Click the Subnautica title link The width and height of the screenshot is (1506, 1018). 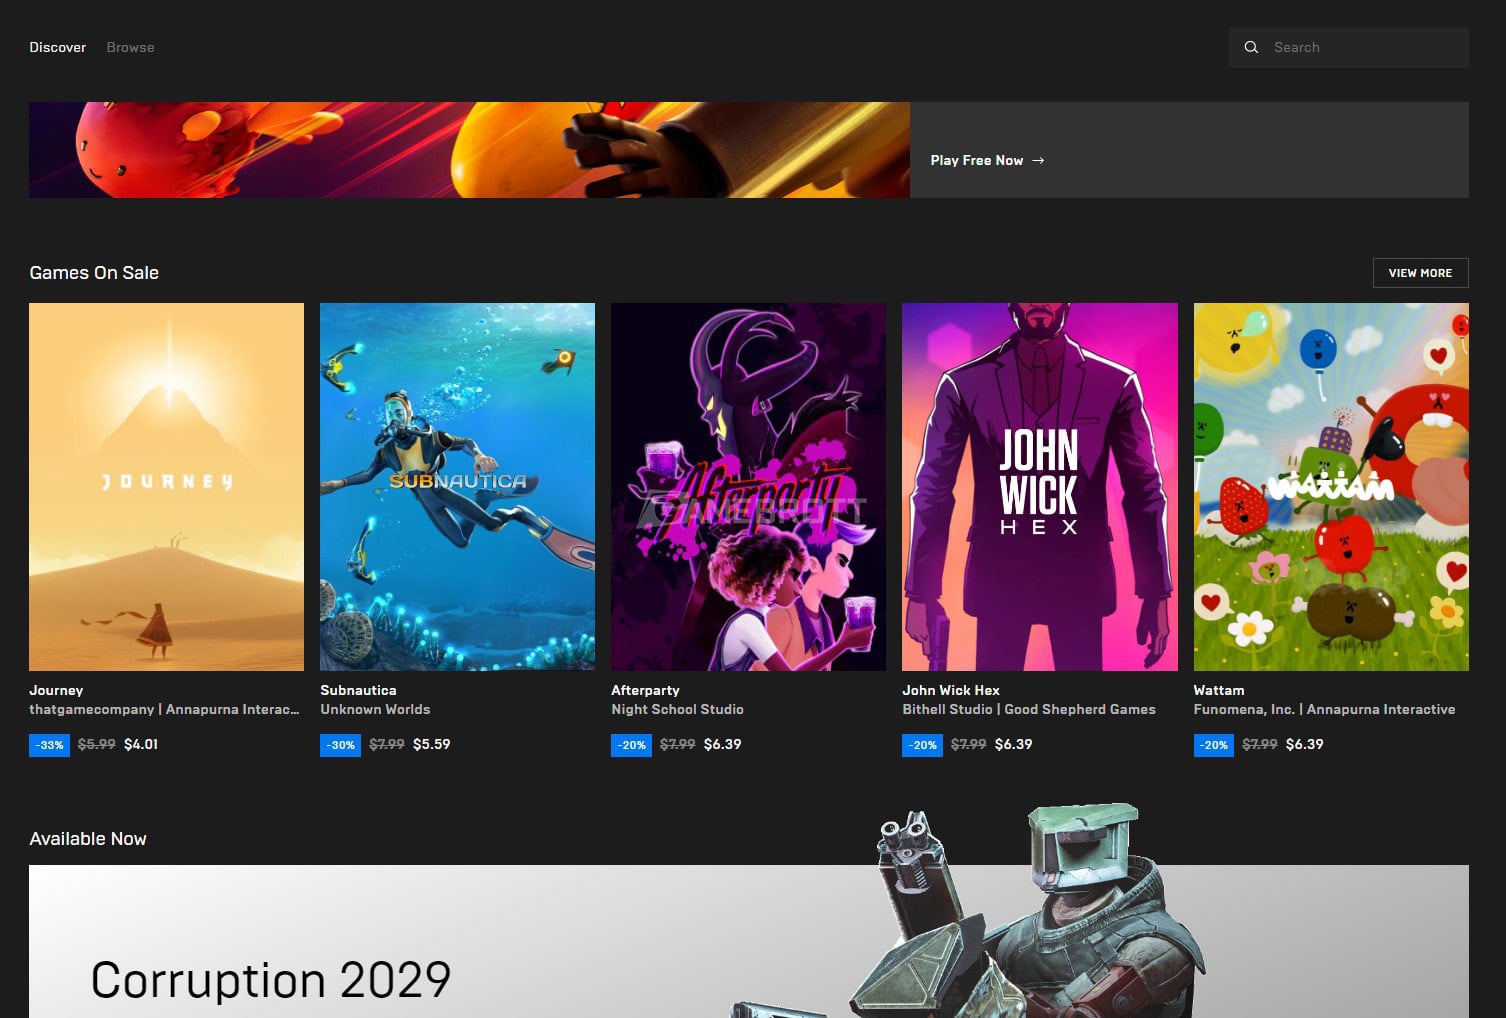pyautogui.click(x=358, y=690)
